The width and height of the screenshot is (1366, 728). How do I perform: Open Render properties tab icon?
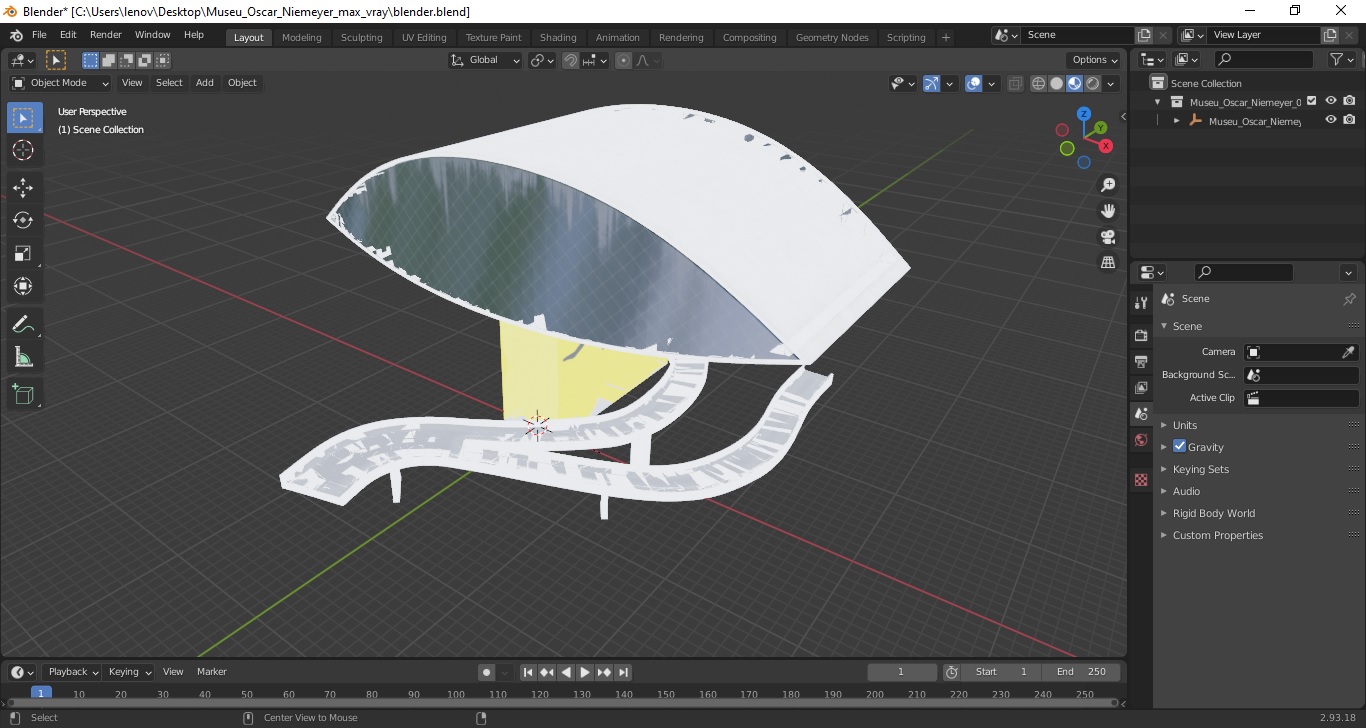[x=1141, y=335]
